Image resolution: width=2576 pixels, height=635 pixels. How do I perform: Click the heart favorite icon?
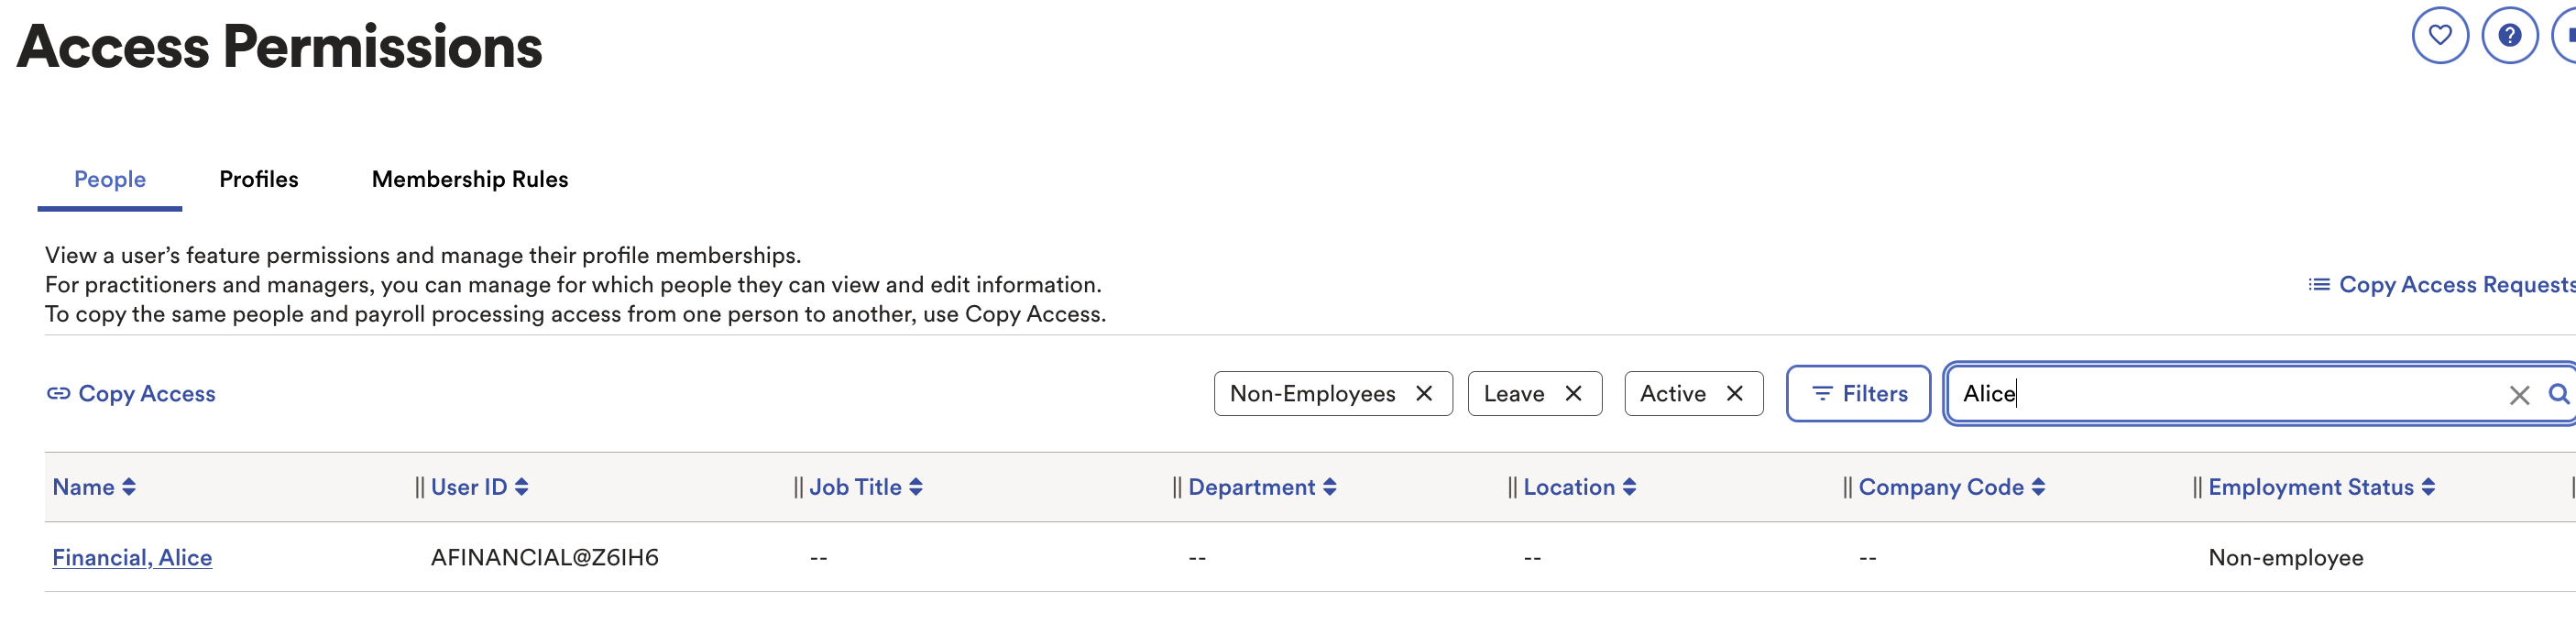point(2439,36)
